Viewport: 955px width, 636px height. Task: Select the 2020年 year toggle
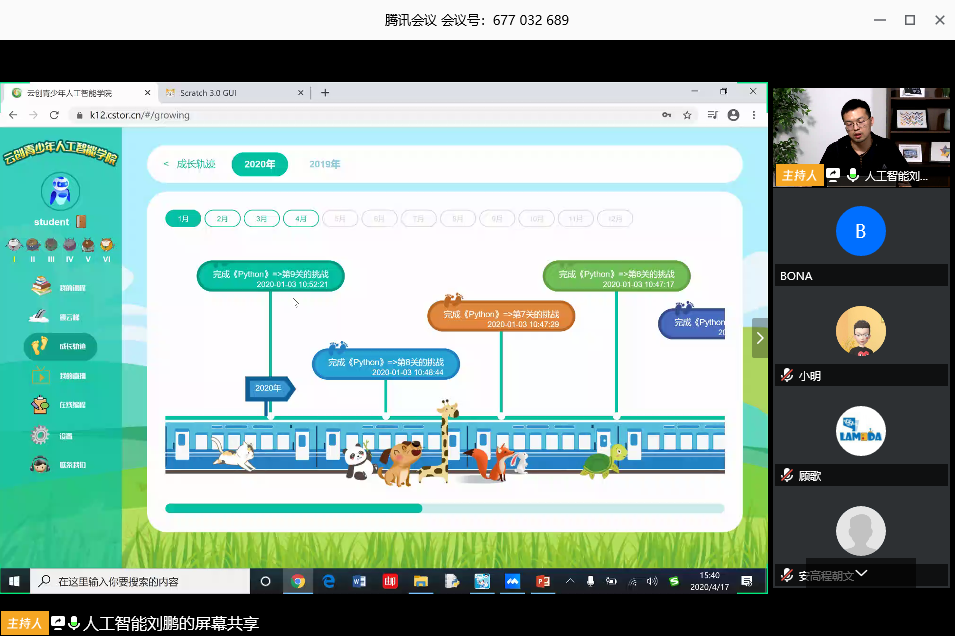[259, 165]
